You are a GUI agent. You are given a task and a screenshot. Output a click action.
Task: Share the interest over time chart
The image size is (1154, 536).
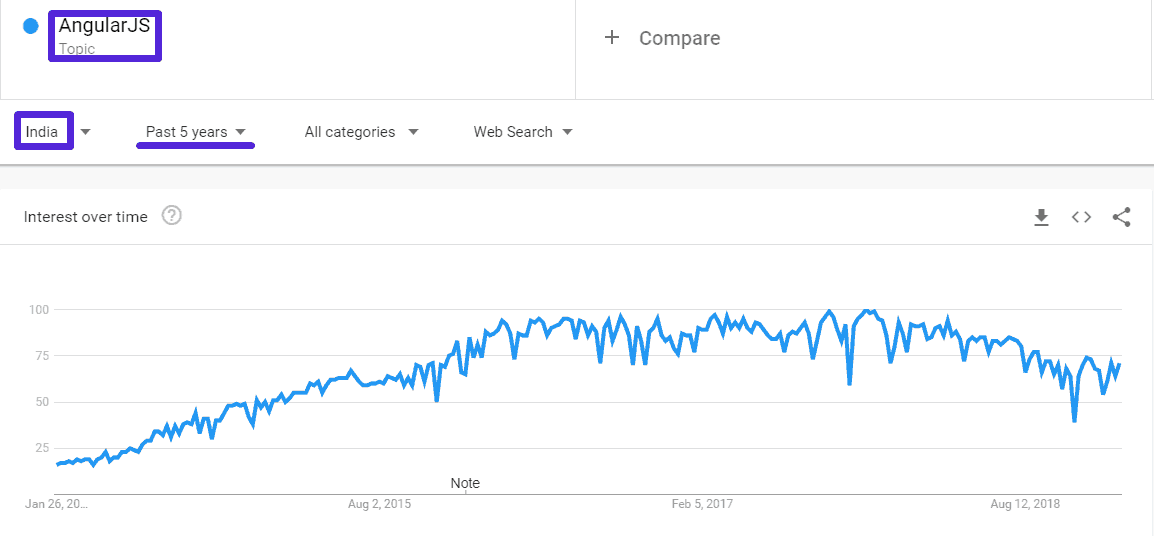(1121, 217)
